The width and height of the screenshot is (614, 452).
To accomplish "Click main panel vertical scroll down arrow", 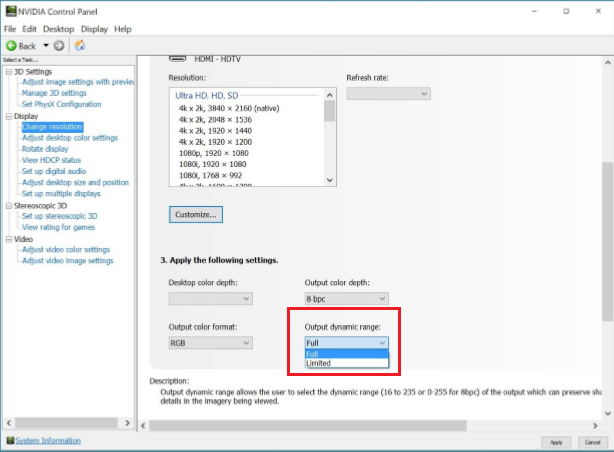I will tap(608, 413).
